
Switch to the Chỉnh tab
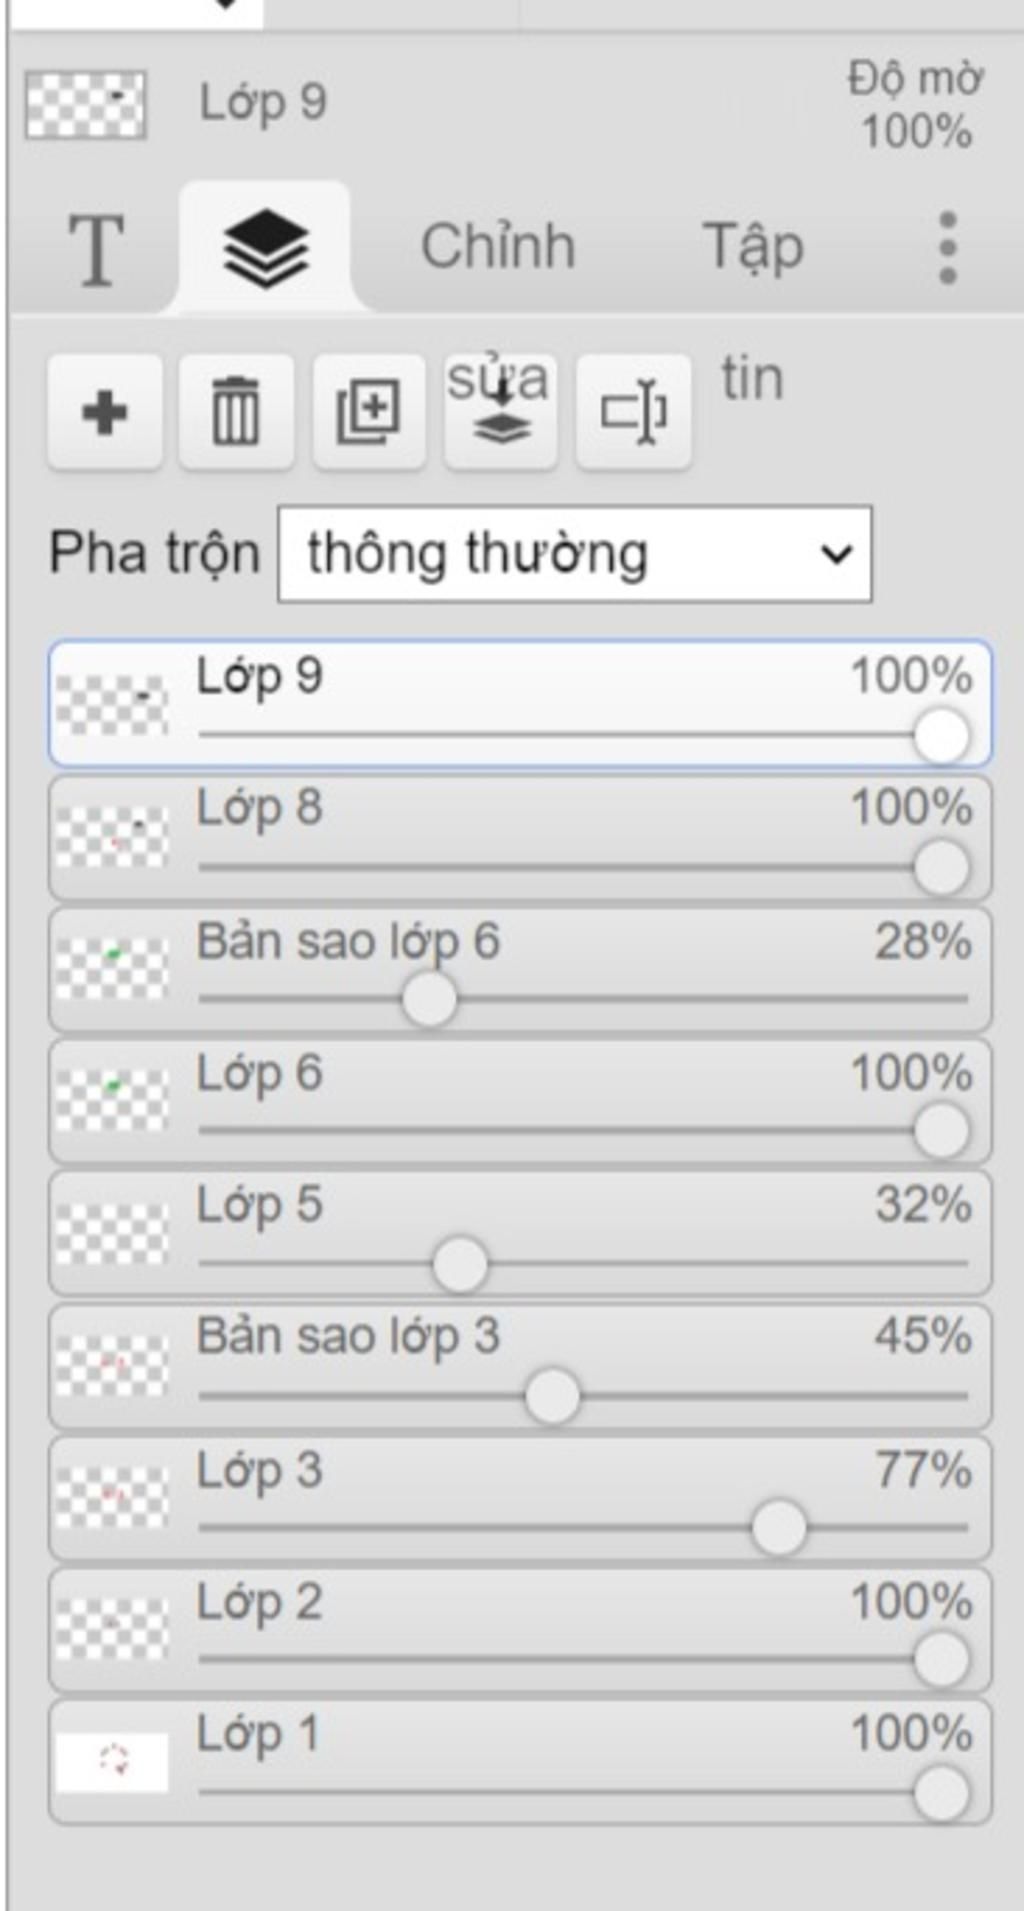tap(498, 247)
